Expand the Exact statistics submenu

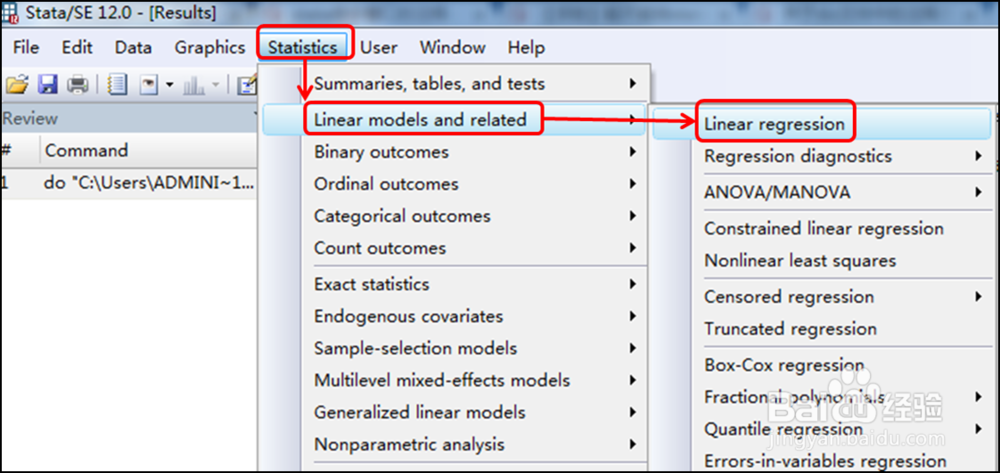pyautogui.click(x=455, y=284)
